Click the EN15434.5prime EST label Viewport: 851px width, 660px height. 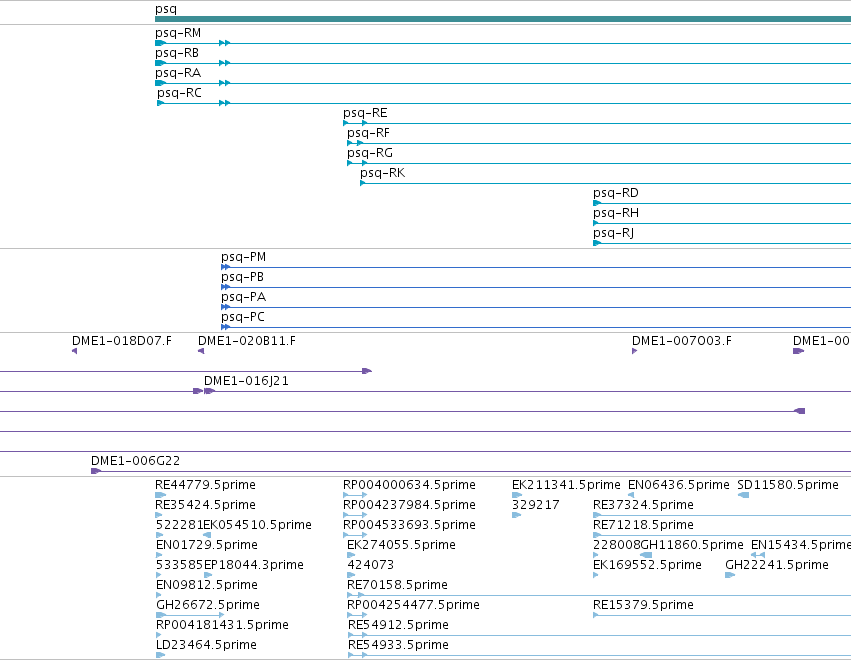click(801, 545)
